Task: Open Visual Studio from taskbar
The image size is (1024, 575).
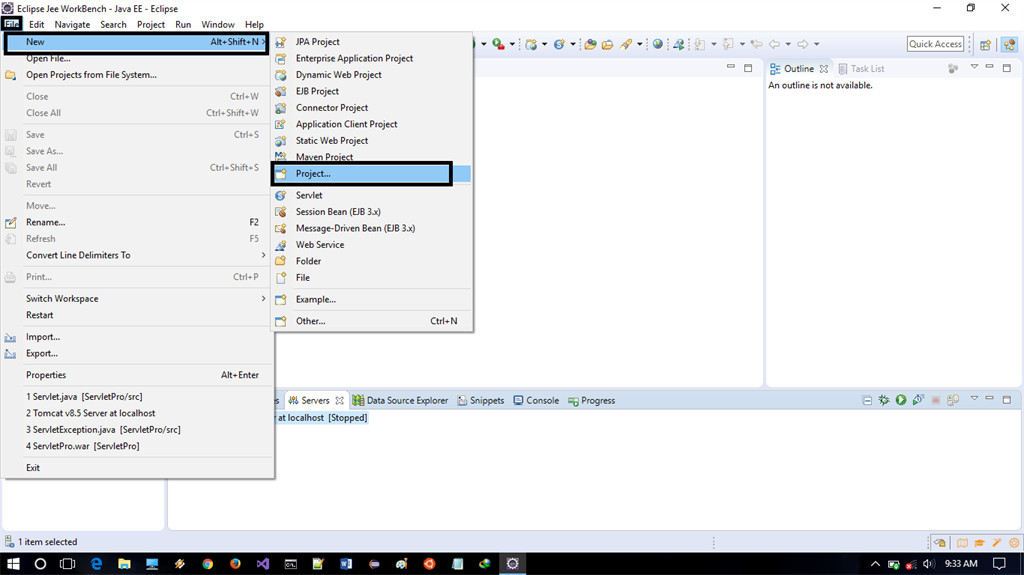Action: (x=263, y=564)
